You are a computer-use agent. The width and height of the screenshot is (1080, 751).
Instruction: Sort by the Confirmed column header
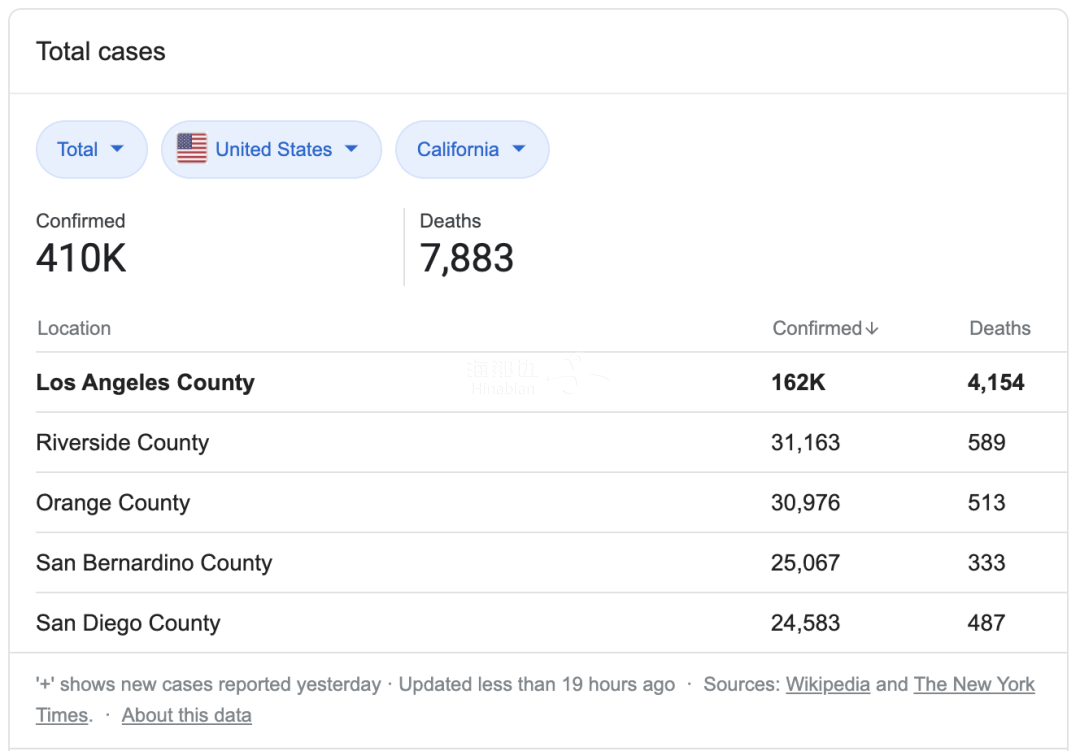click(825, 329)
